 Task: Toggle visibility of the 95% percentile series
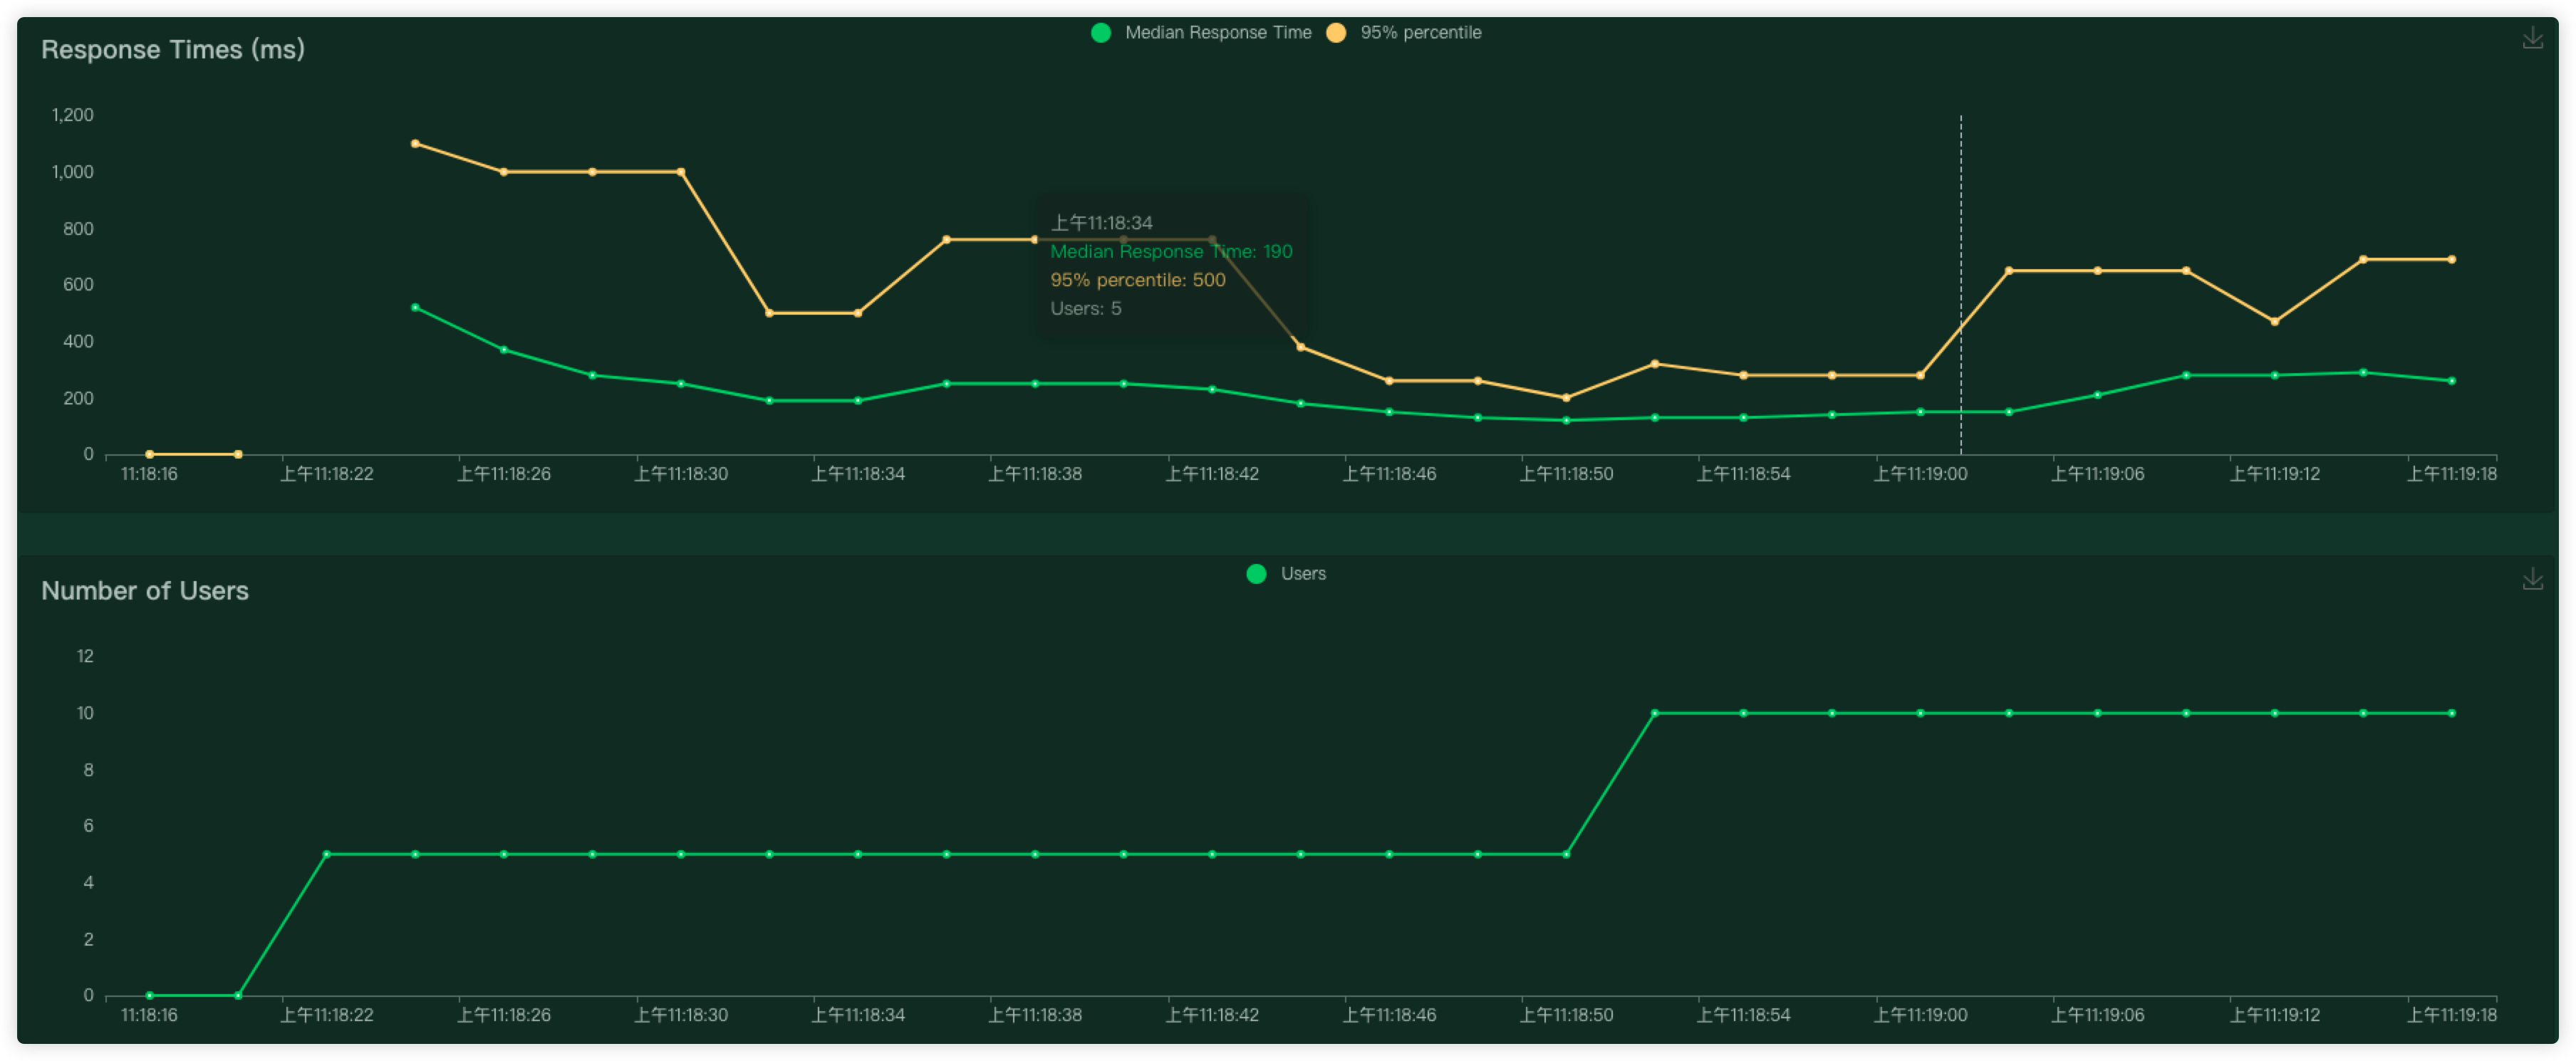(x=1421, y=32)
